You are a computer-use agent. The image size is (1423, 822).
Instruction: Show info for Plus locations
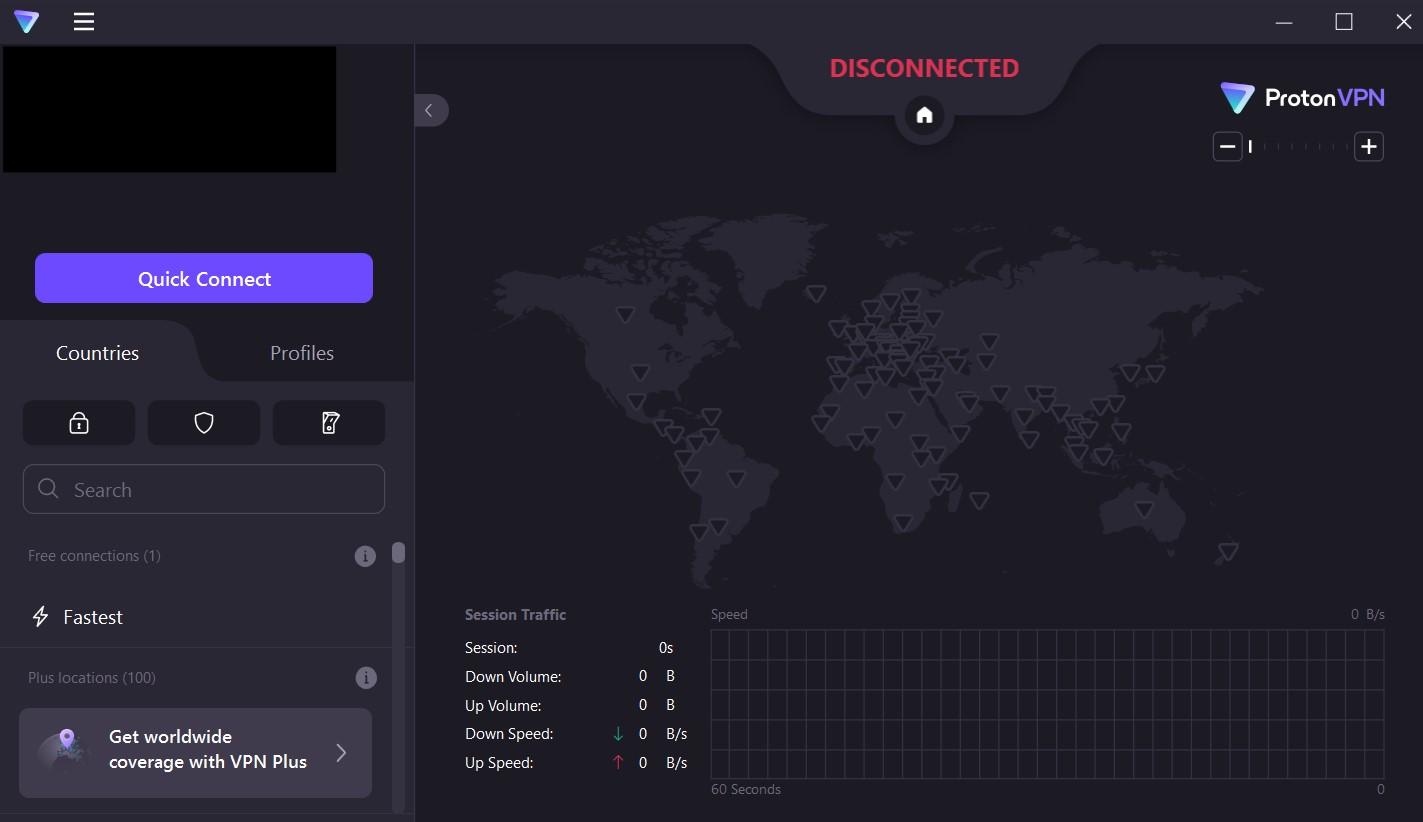pos(366,678)
